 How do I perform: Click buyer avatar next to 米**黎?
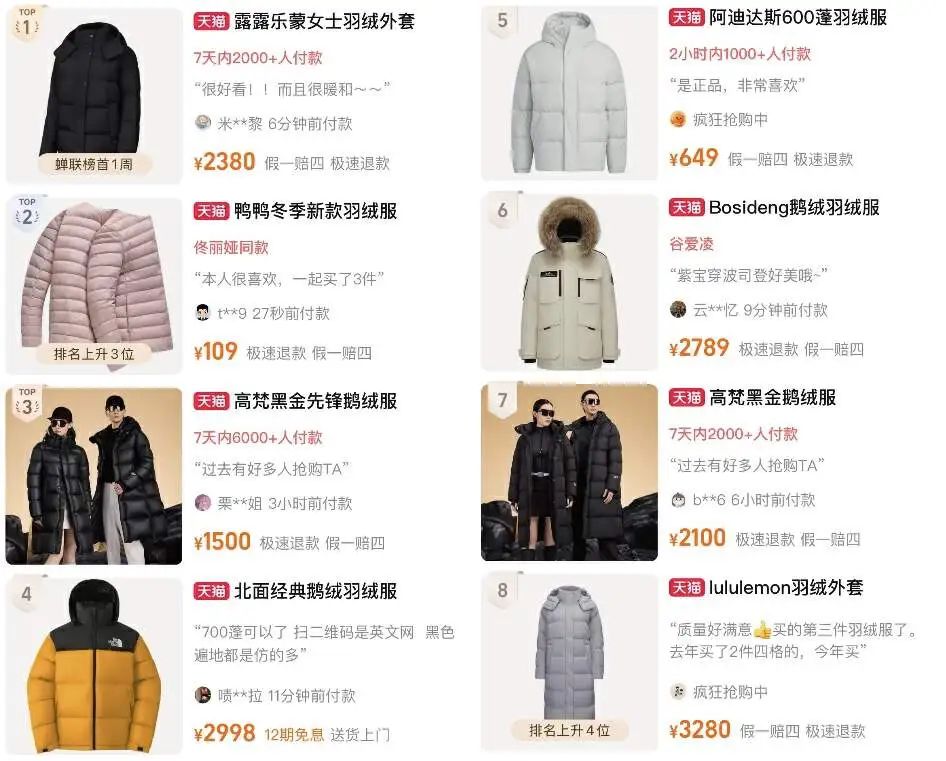(203, 123)
